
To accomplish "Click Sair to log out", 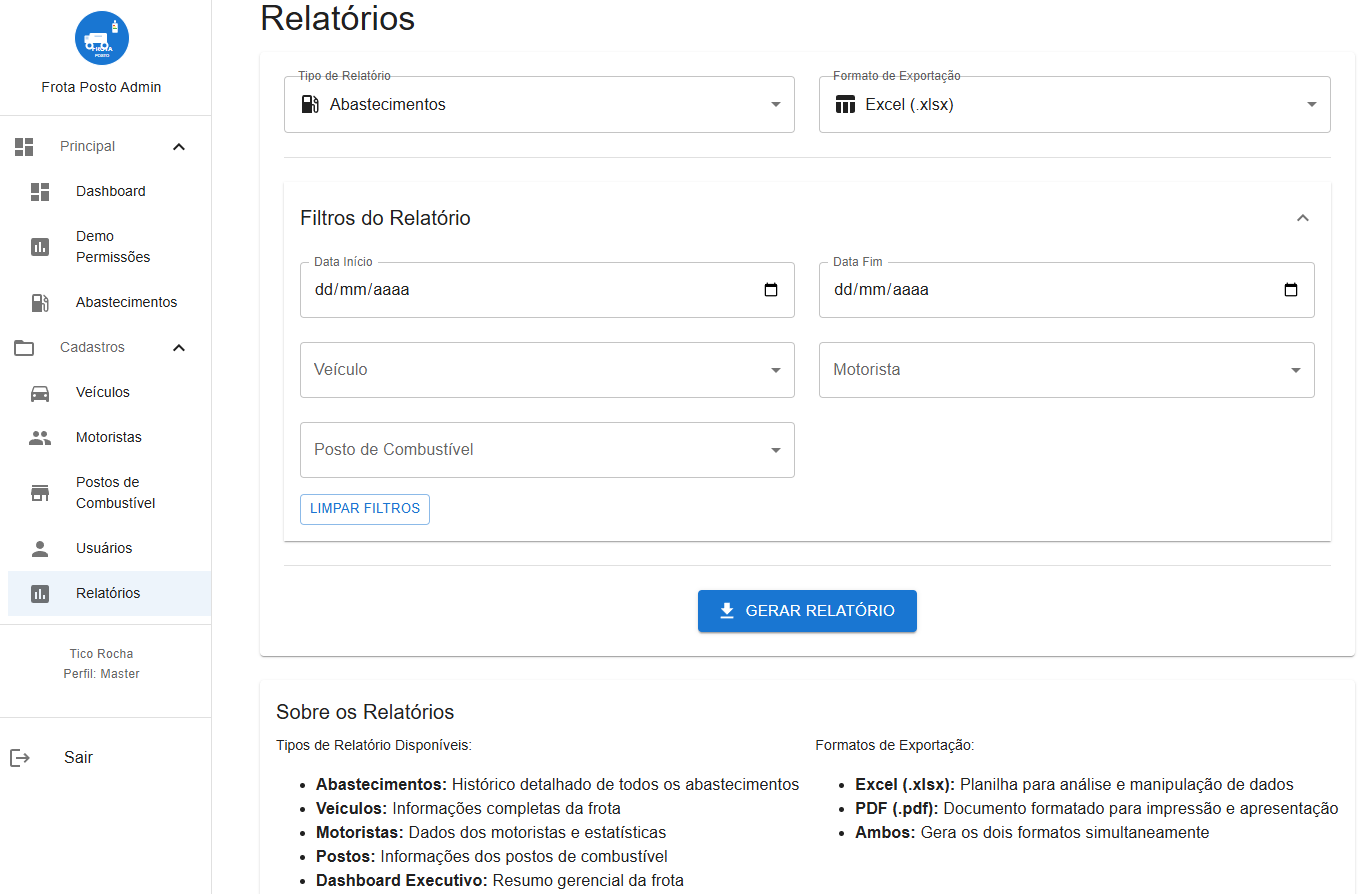I will click(x=78, y=758).
